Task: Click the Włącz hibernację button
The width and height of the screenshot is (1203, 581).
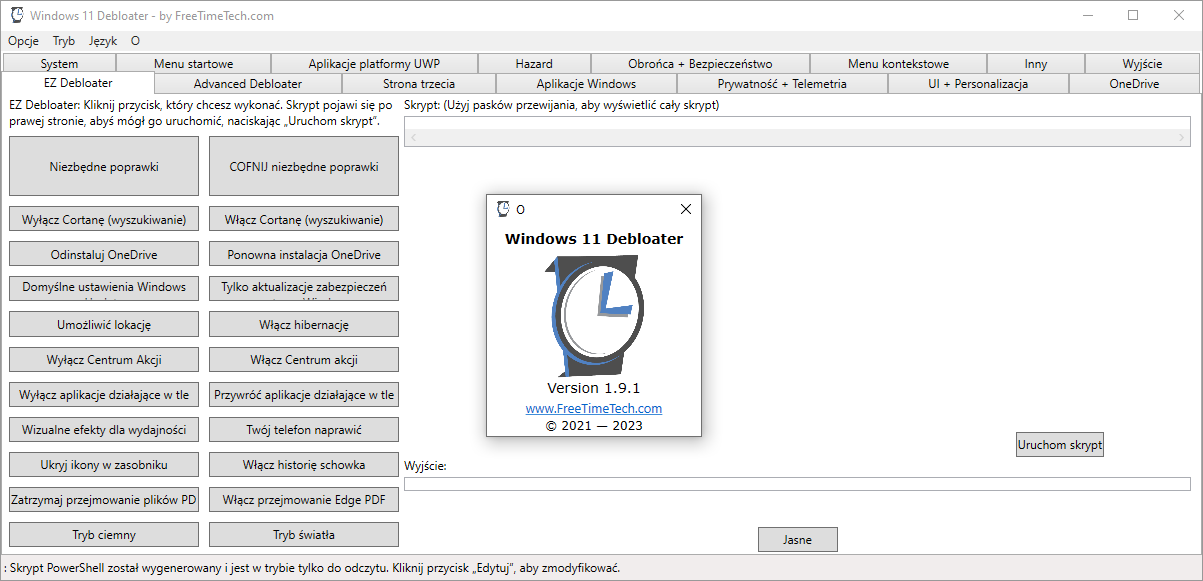Action: [x=304, y=324]
